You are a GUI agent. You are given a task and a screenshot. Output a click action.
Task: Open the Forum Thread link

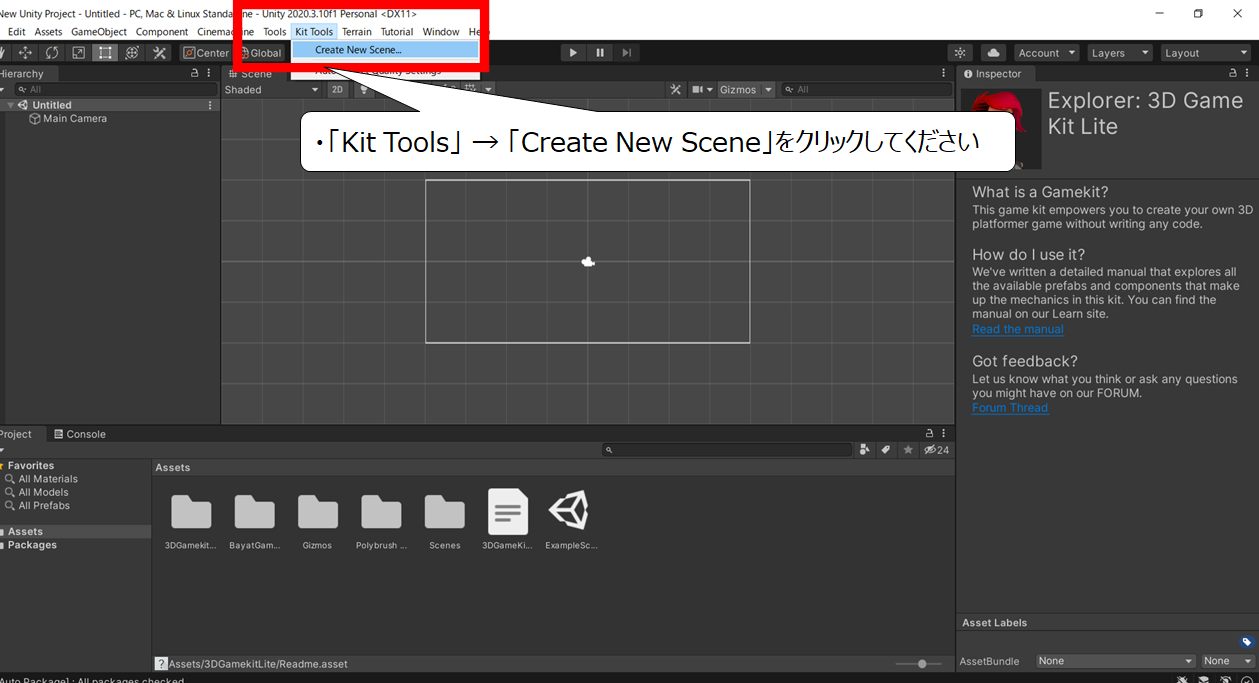pos(1010,408)
